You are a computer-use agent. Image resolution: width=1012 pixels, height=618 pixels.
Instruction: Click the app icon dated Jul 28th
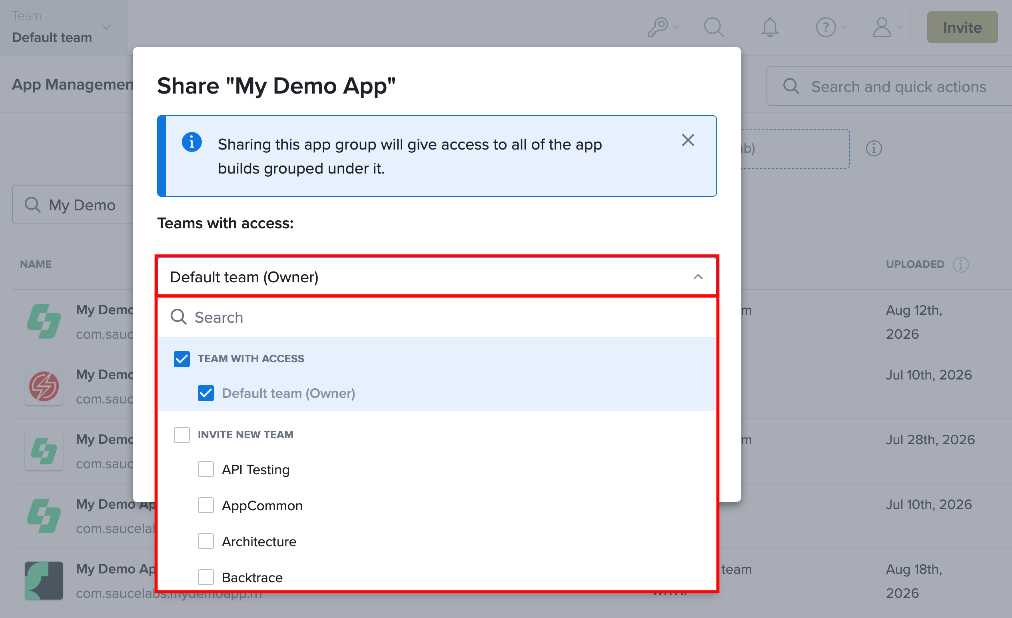(44, 451)
